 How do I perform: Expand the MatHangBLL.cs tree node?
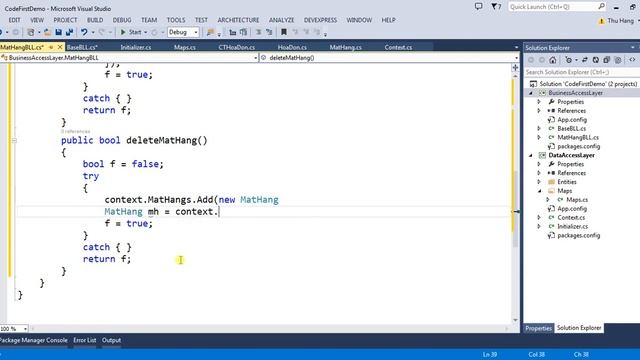[539, 138]
